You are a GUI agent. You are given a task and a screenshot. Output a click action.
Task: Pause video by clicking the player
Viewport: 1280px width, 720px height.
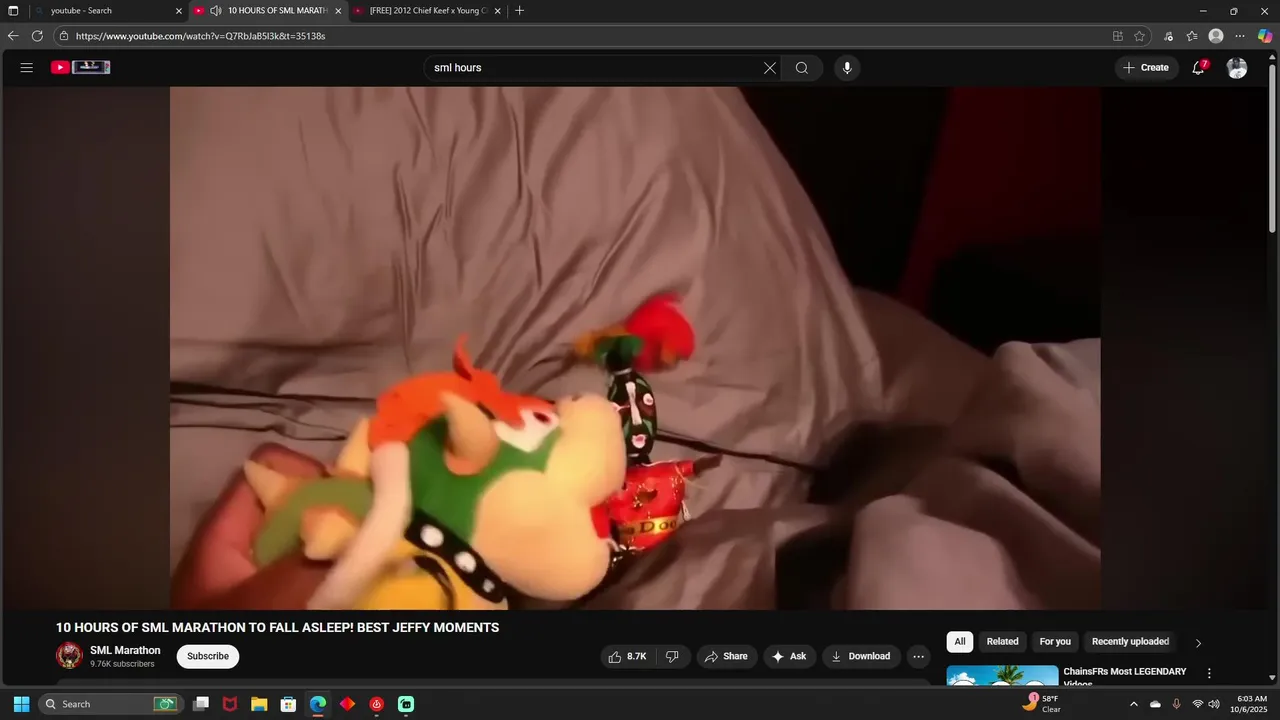click(x=635, y=348)
